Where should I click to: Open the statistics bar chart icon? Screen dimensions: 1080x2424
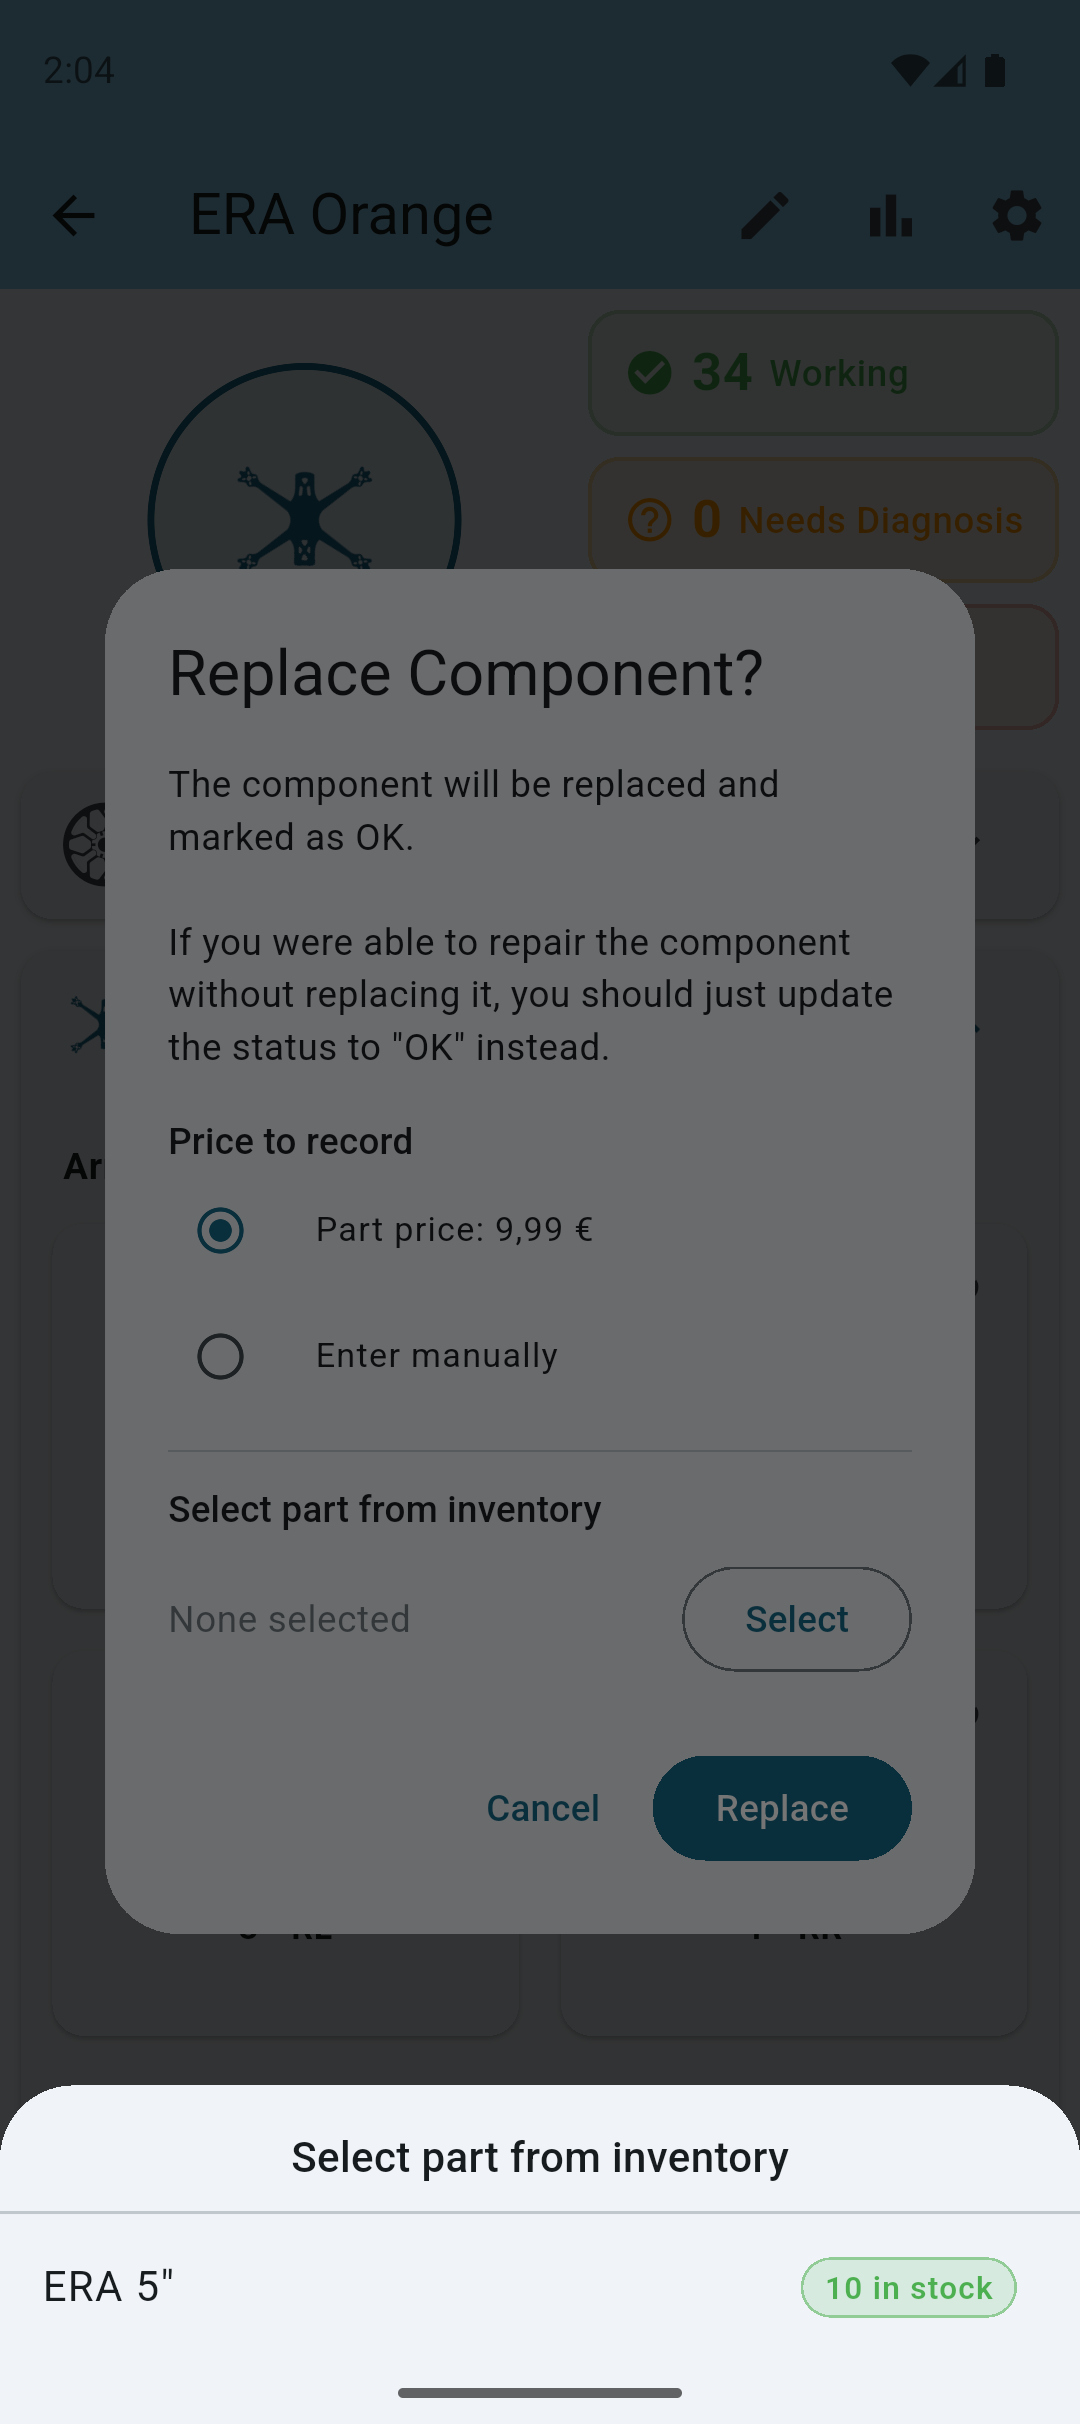[889, 214]
